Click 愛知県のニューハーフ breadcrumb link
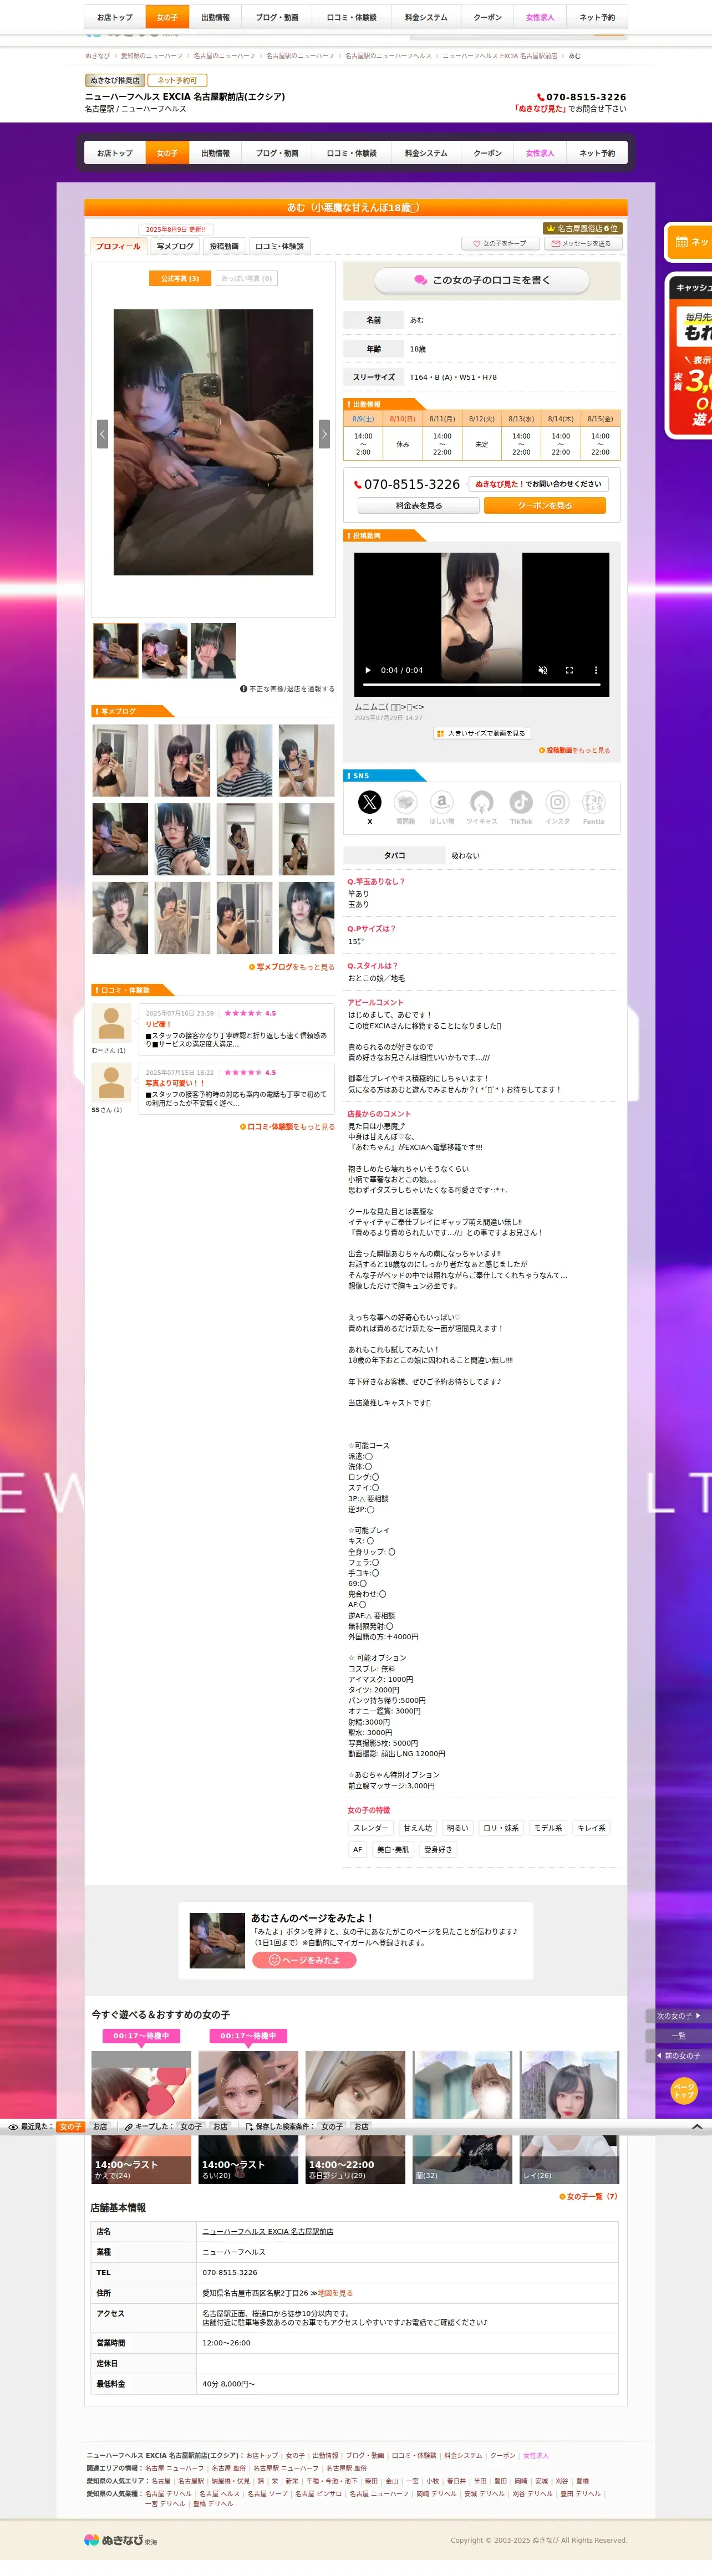This screenshot has height=2576, width=712. click(152, 56)
